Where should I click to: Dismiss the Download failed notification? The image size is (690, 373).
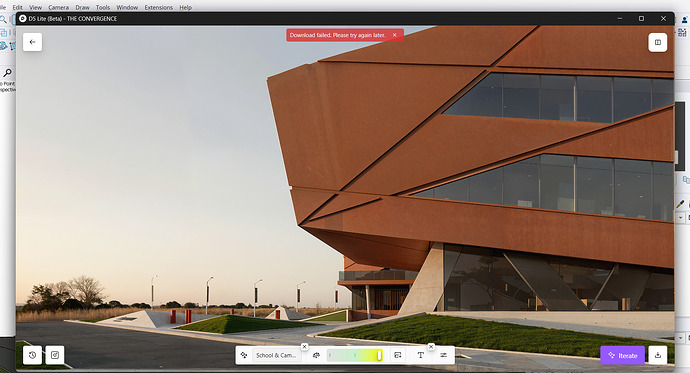pyautogui.click(x=395, y=35)
